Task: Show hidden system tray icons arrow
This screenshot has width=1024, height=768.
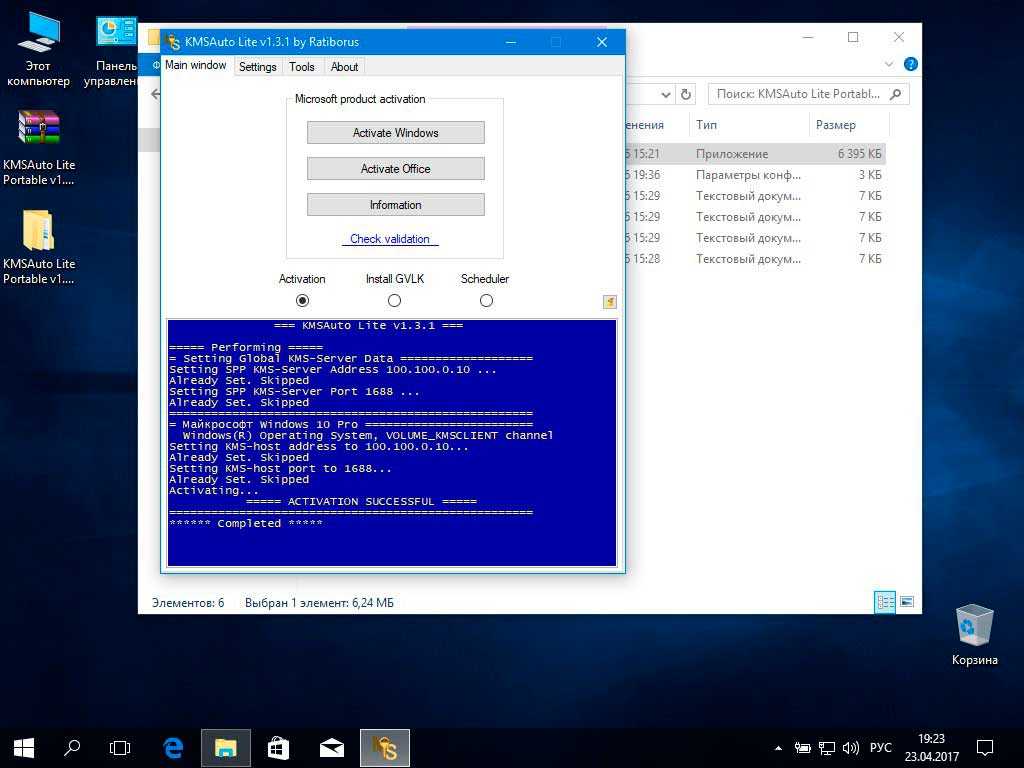Action: (778, 748)
